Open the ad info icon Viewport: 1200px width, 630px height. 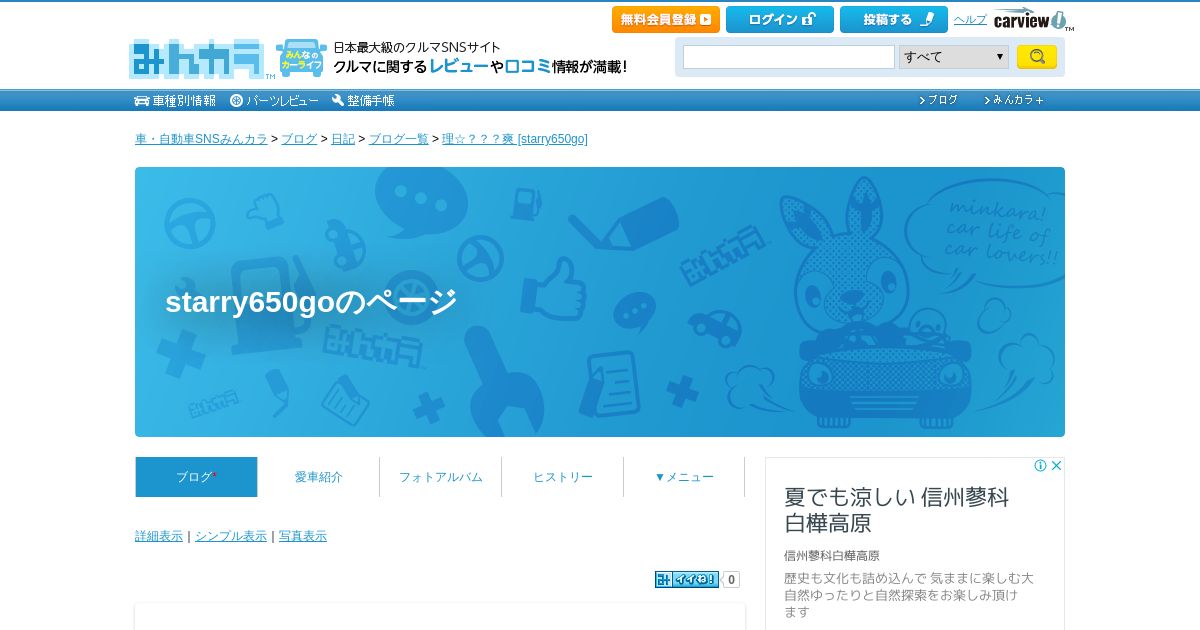point(1040,466)
